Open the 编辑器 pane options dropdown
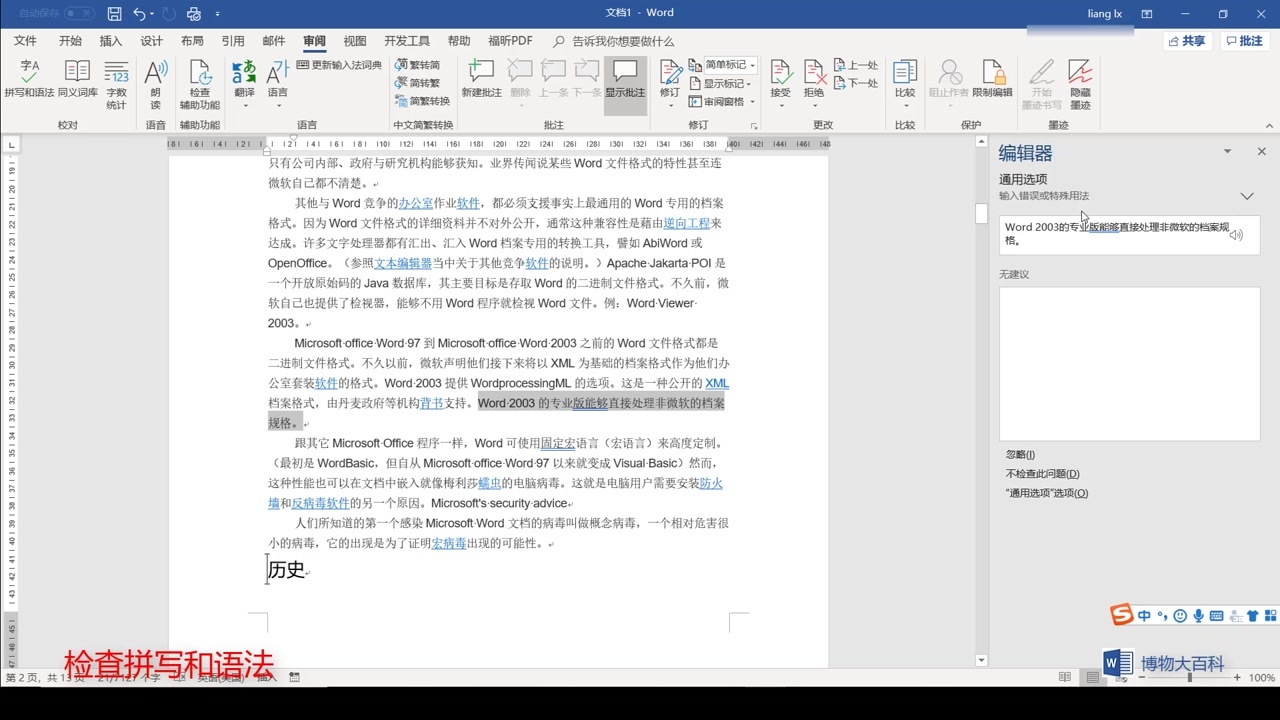Image resolution: width=1280 pixels, height=720 pixels. [x=1227, y=152]
